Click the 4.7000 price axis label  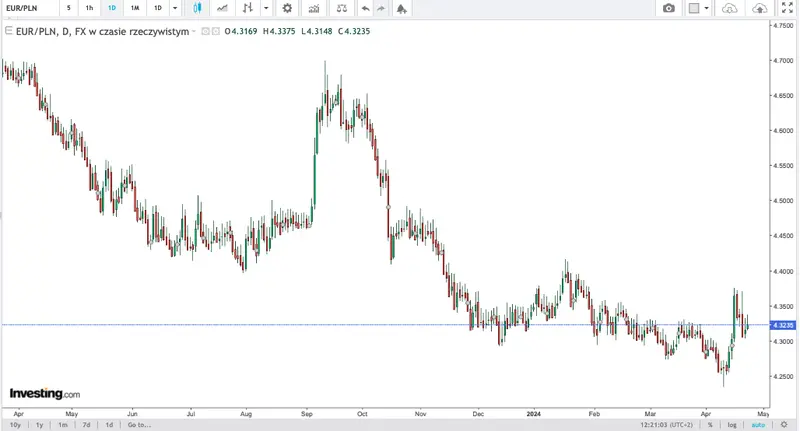783,60
